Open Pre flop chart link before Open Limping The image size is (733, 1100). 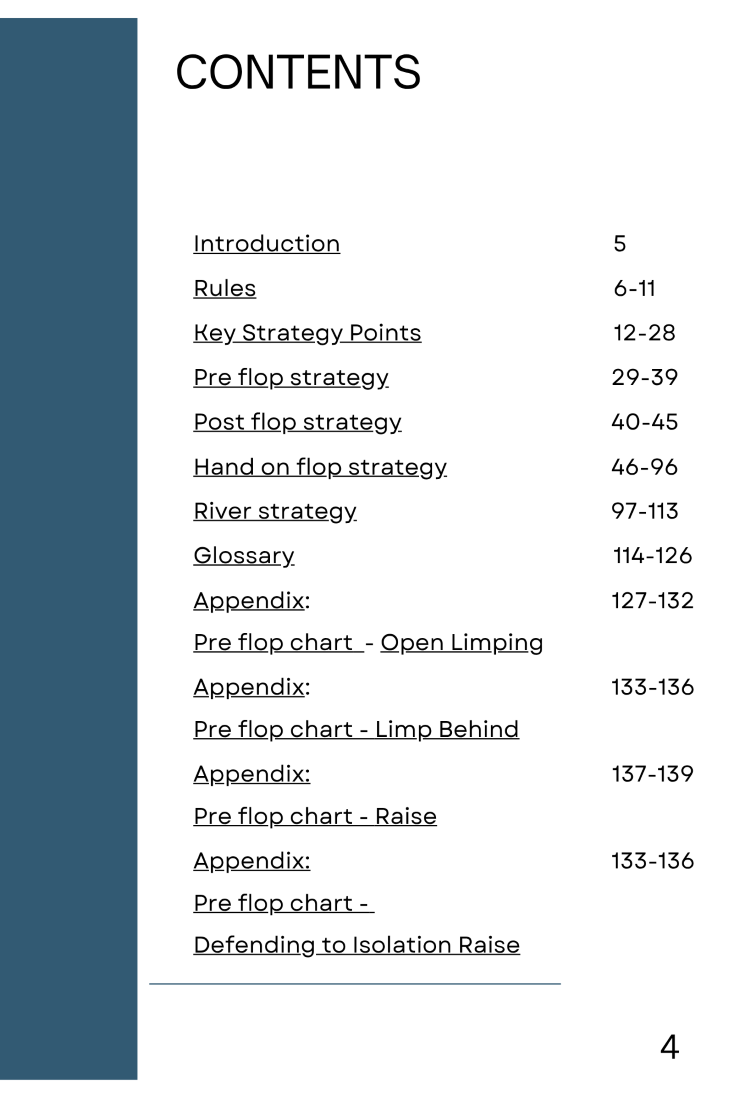(278, 643)
